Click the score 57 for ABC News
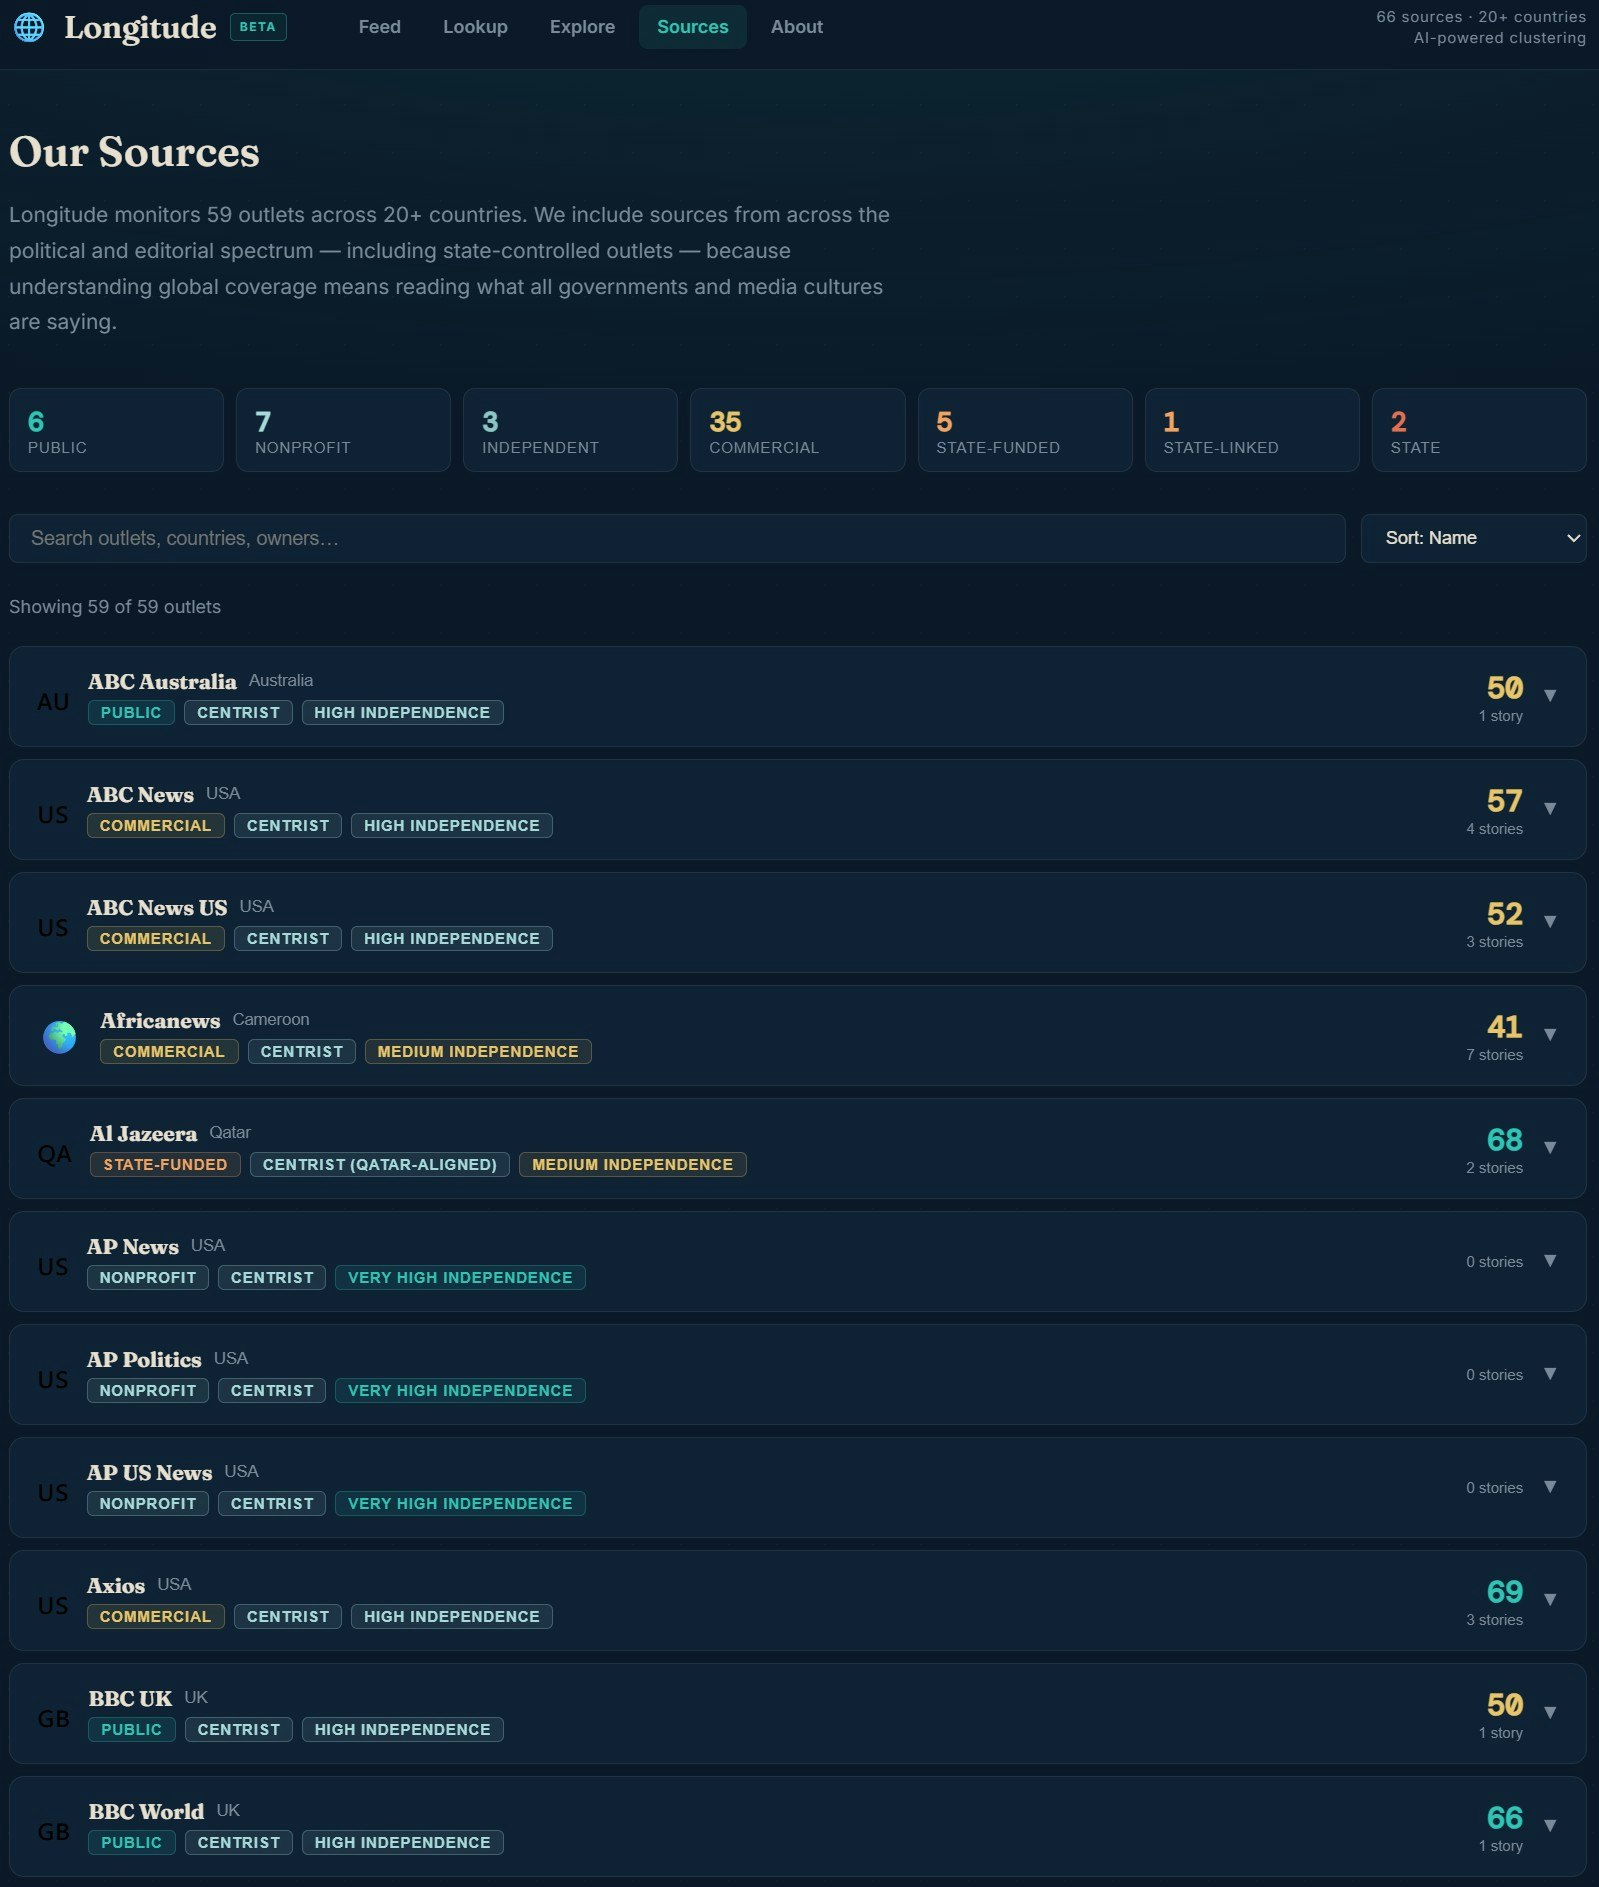Viewport: 1599px width, 1887px height. (1504, 800)
